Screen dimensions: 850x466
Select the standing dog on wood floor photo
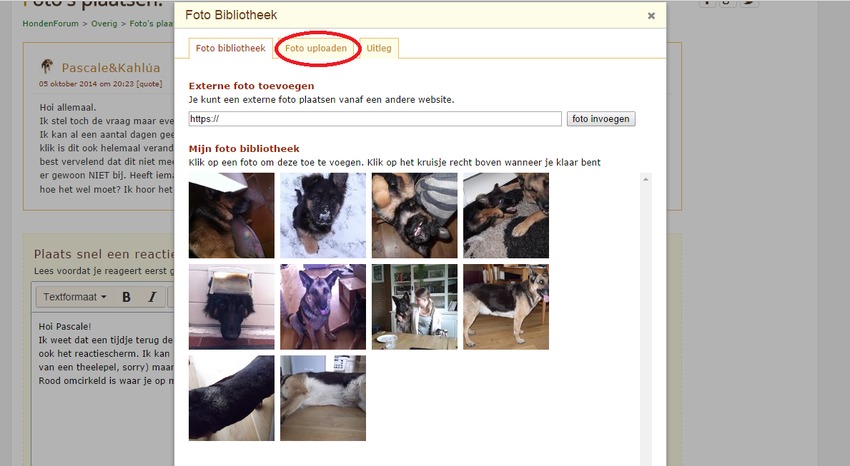click(x=506, y=307)
